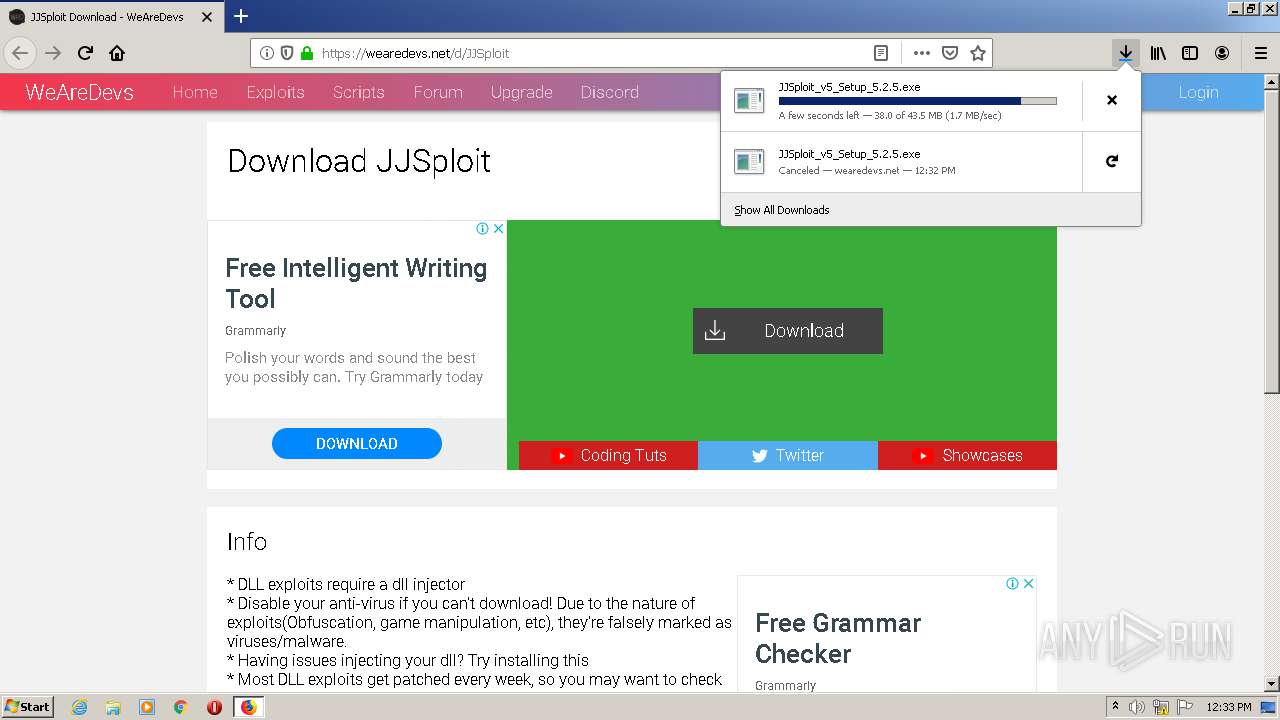Open the Coding Tuts YouTube link
1280x720 pixels.
click(x=608, y=455)
